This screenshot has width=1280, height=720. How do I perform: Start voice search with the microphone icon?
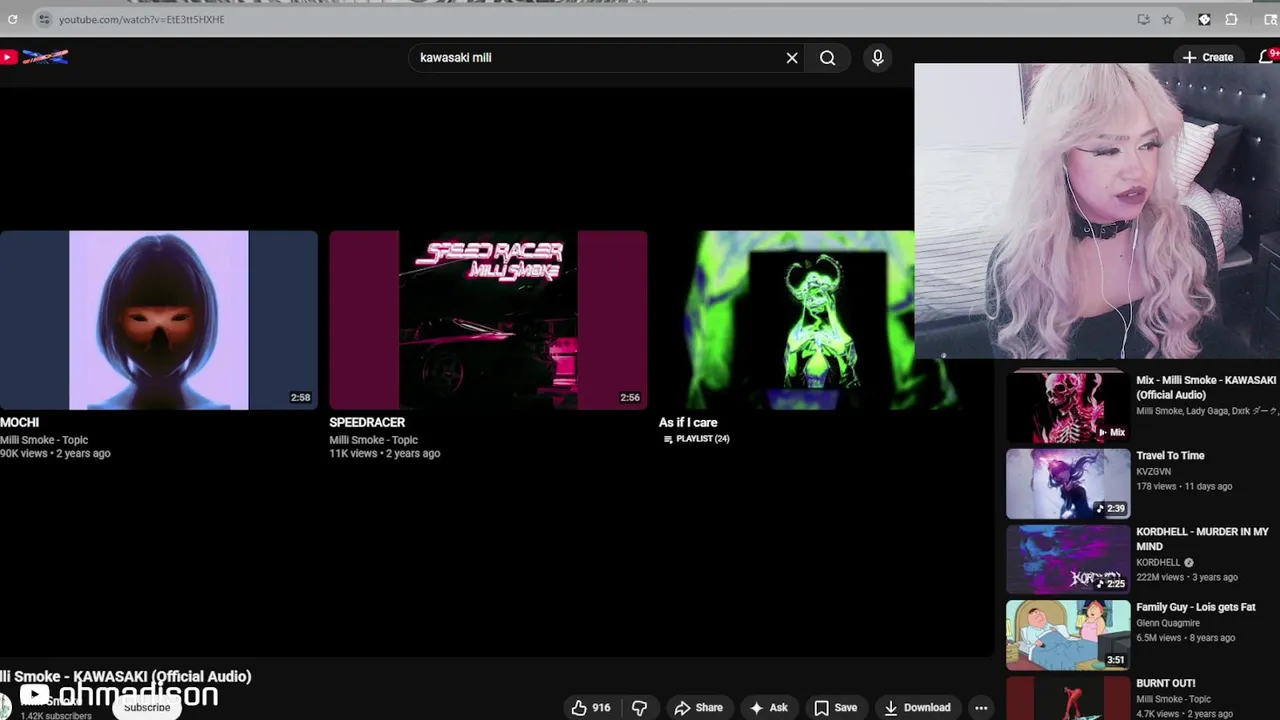click(x=877, y=58)
